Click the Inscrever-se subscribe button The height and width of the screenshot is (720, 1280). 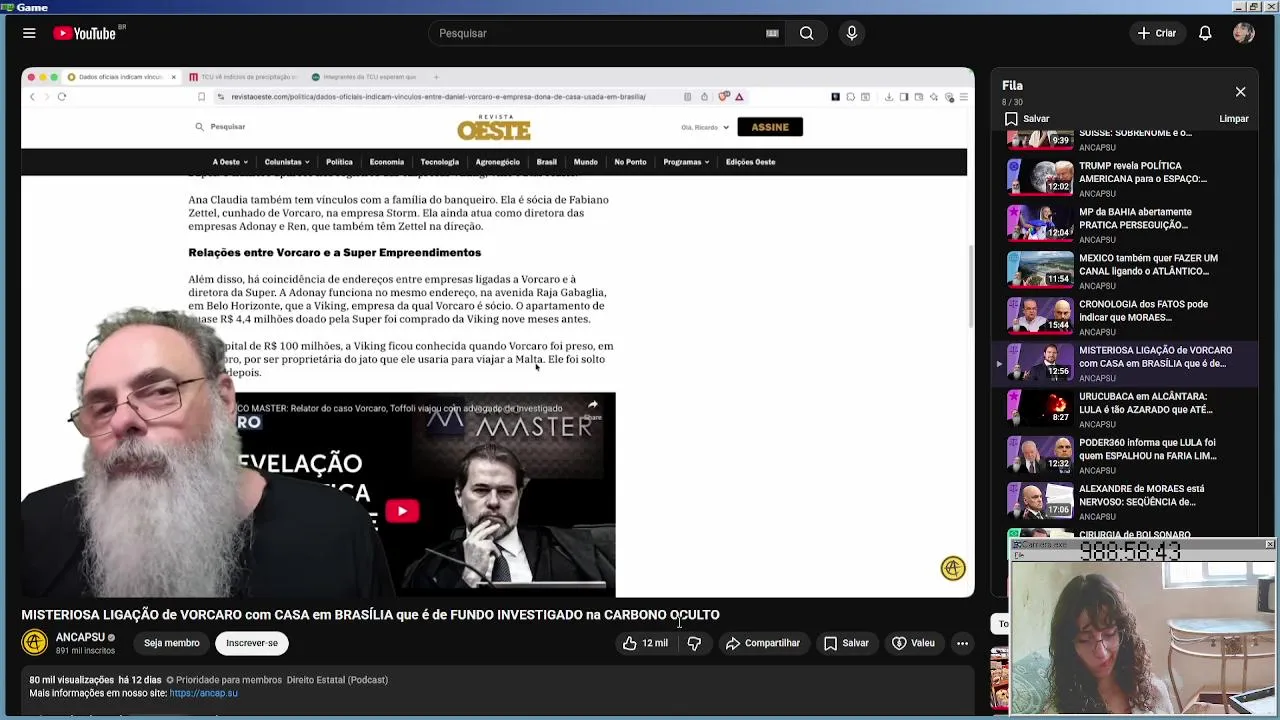pyautogui.click(x=252, y=643)
